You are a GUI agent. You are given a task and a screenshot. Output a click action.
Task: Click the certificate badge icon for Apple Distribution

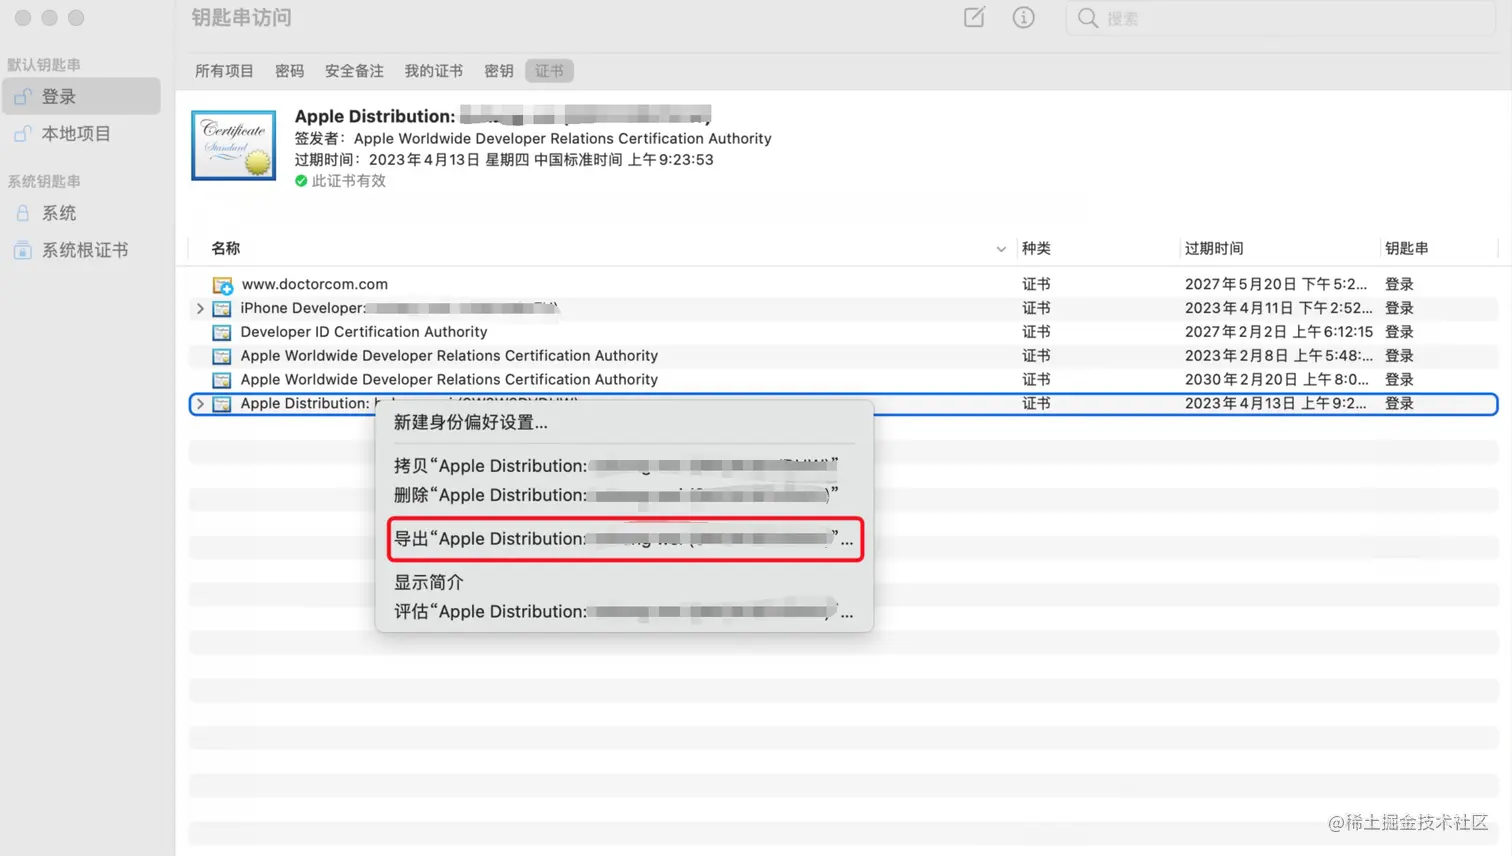233,145
